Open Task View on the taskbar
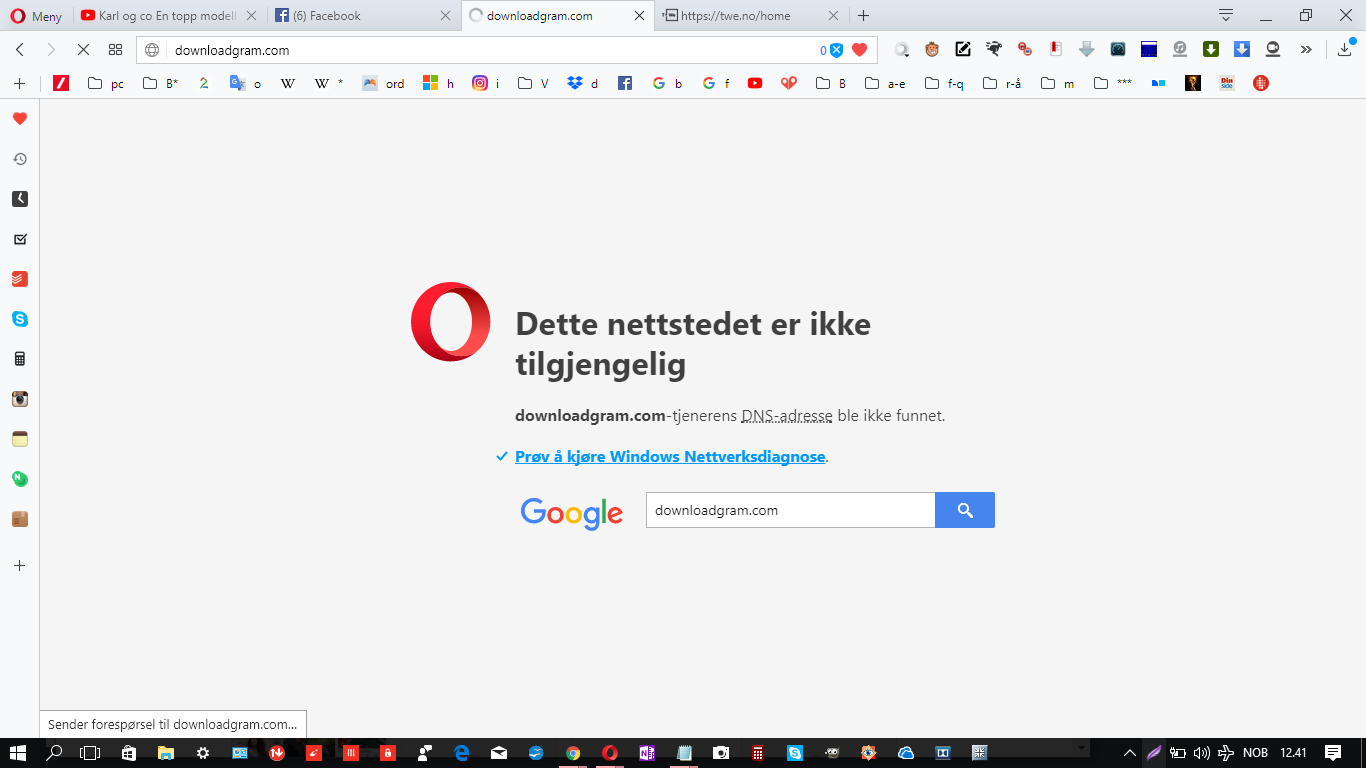The height and width of the screenshot is (768, 1366). point(91,753)
